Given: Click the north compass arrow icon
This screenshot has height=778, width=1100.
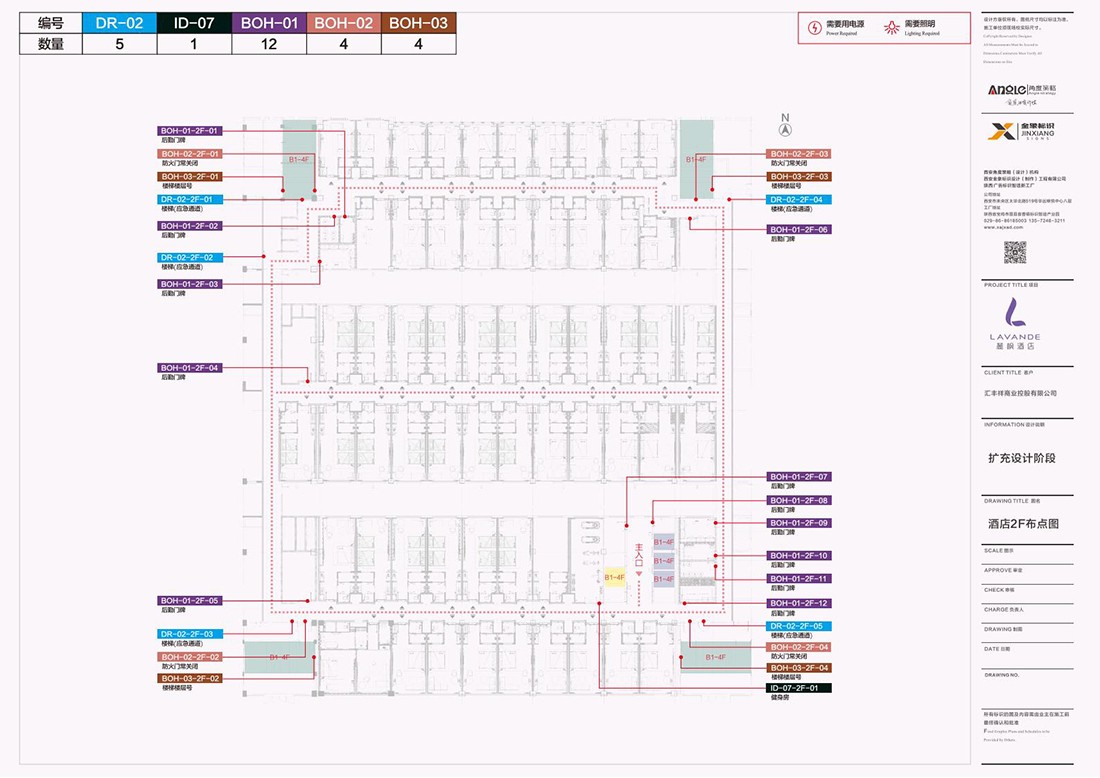Looking at the screenshot, I should click(x=785, y=129).
